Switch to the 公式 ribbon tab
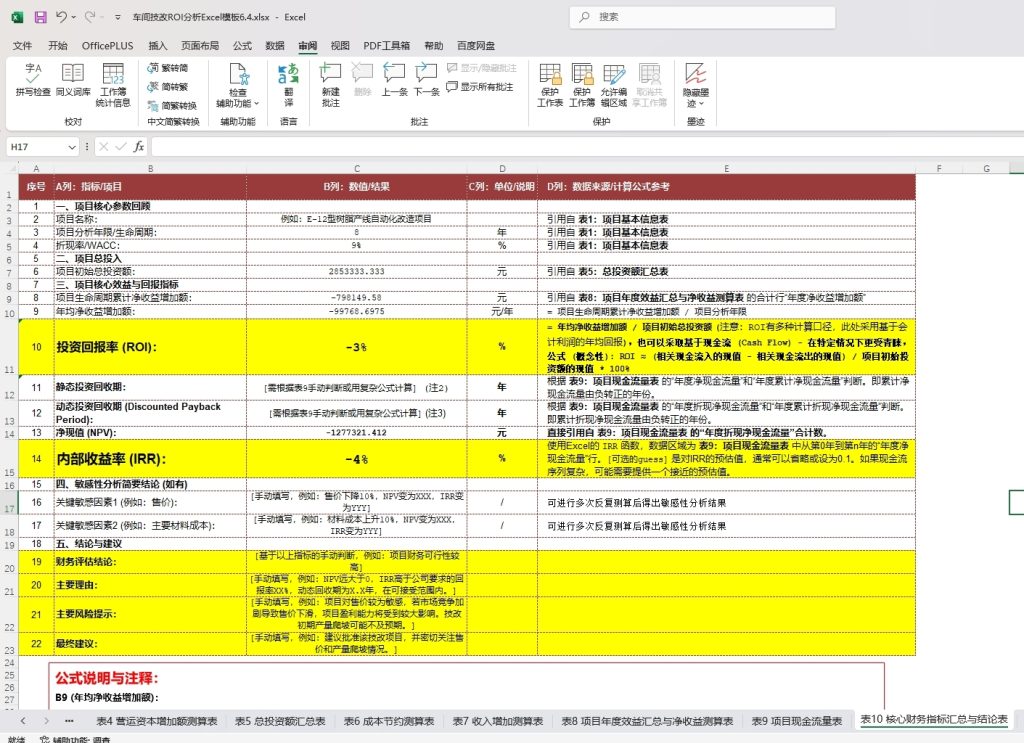Viewport: 1024px width, 743px height. tap(242, 45)
